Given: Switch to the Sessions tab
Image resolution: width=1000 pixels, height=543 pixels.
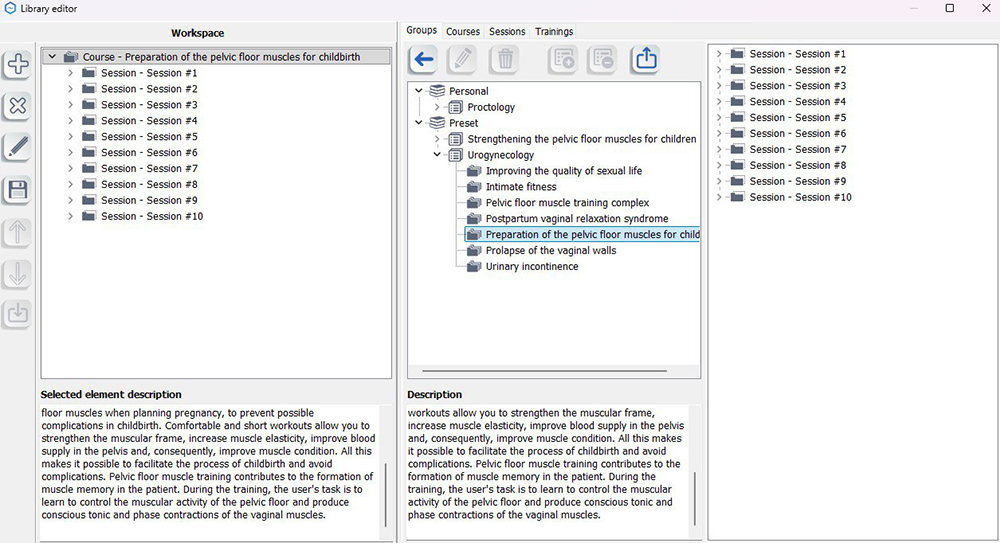Looking at the screenshot, I should 507,32.
